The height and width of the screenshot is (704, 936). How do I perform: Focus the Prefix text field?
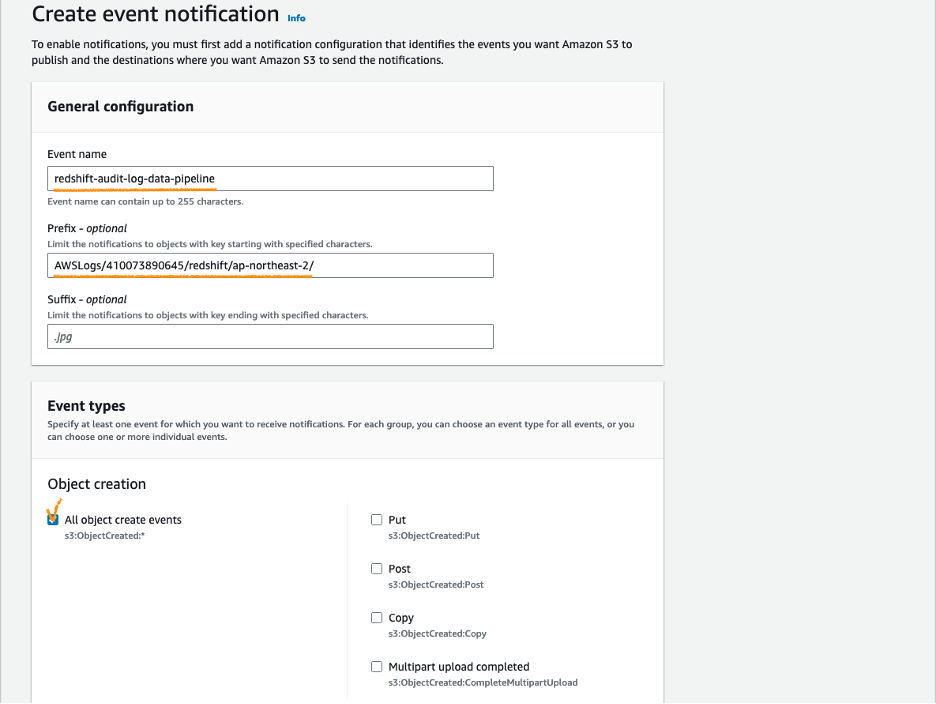click(x=270, y=265)
